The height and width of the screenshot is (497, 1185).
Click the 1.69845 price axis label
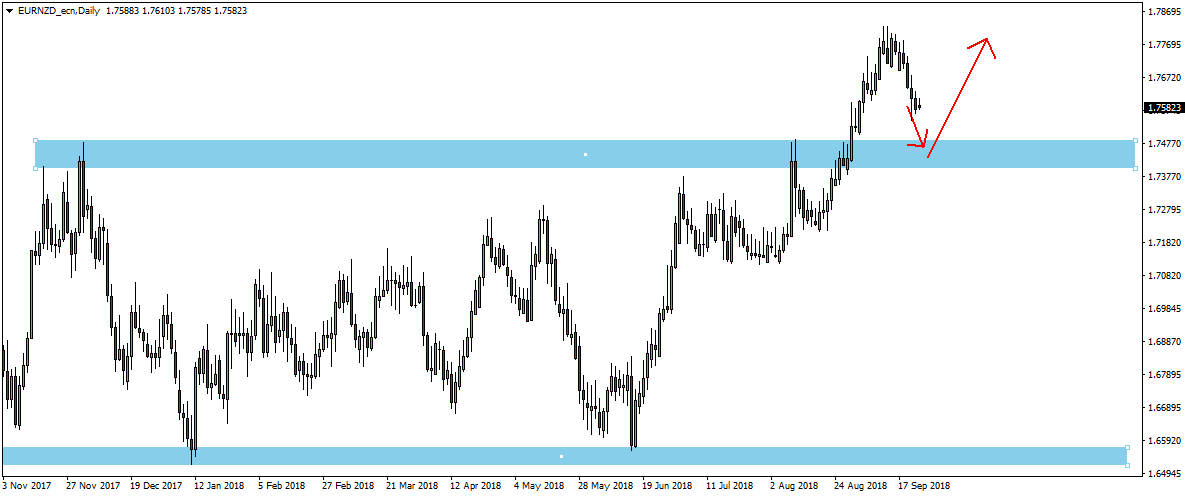tap(1164, 309)
